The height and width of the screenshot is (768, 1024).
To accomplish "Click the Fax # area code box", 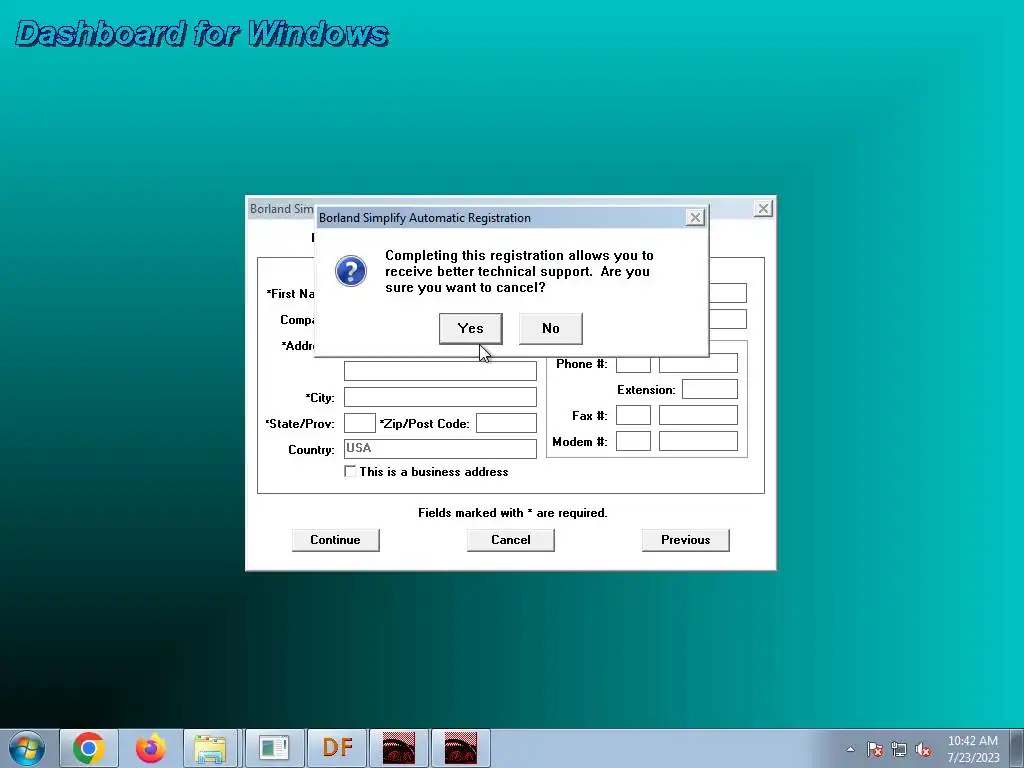I will (633, 415).
